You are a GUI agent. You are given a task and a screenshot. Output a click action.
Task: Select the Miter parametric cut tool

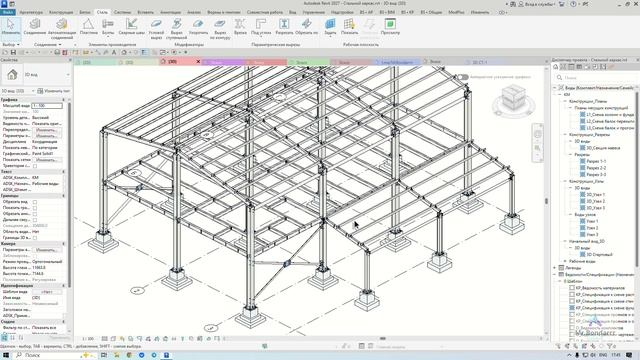click(261, 27)
